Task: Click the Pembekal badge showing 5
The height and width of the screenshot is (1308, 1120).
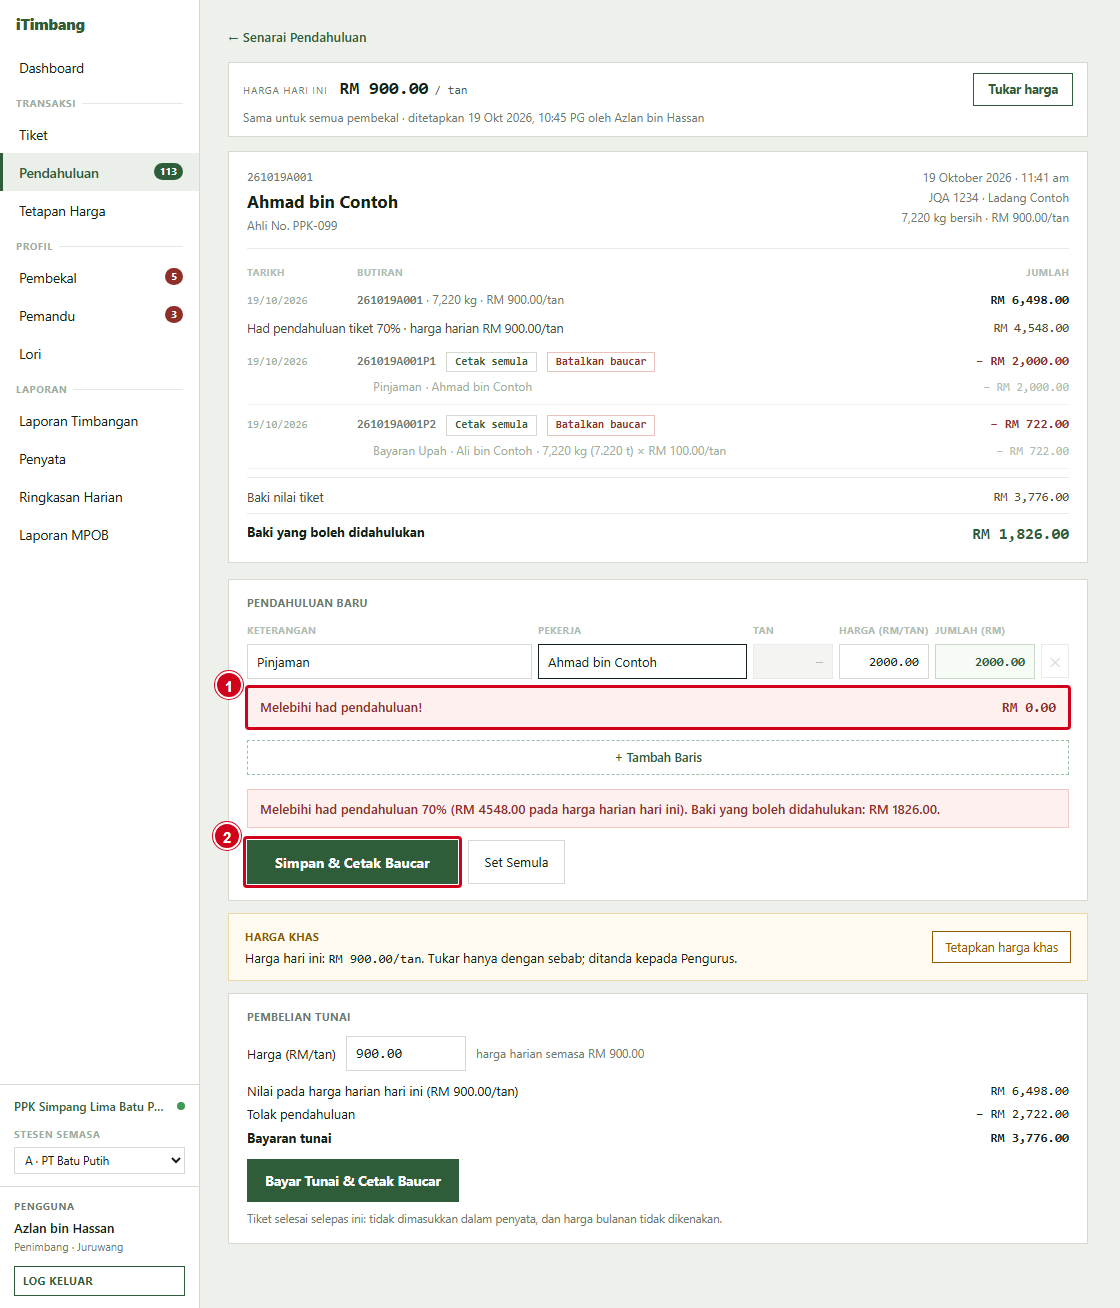Action: 174,277
